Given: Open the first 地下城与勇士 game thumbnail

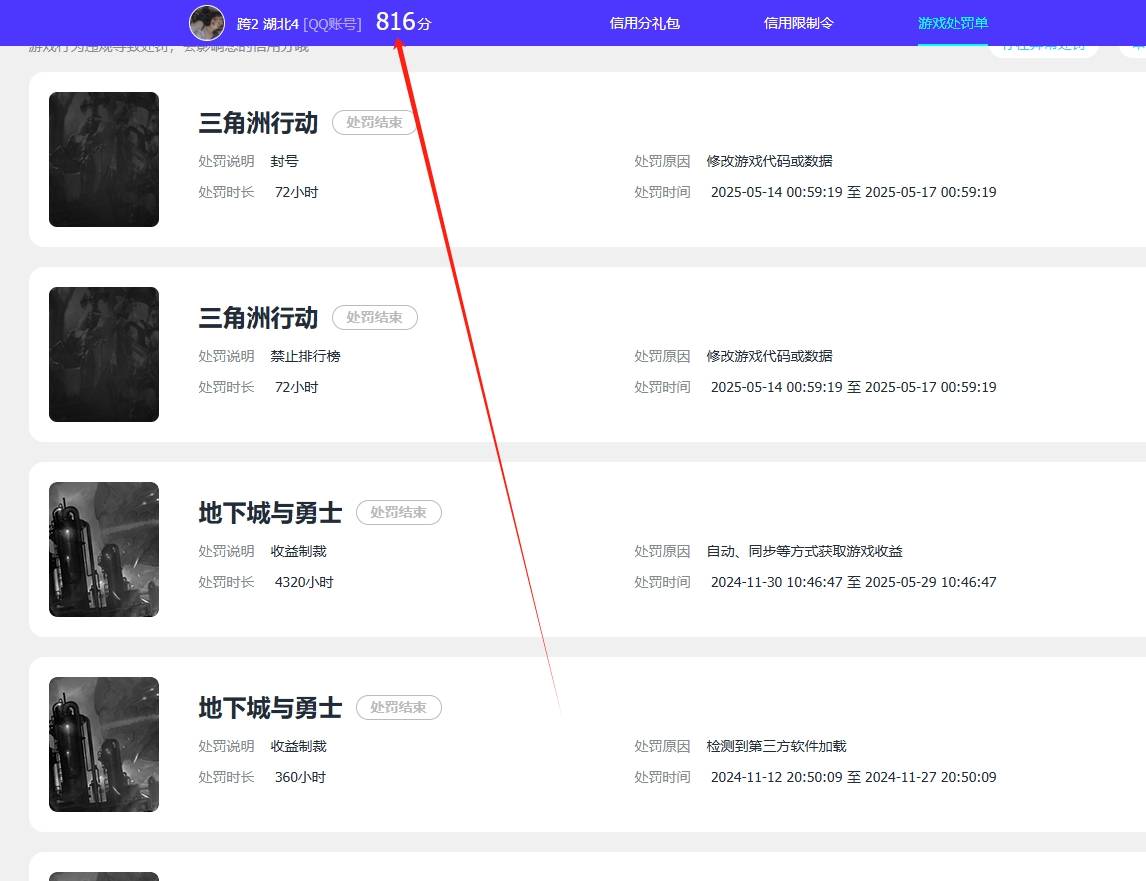Looking at the screenshot, I should (103, 549).
